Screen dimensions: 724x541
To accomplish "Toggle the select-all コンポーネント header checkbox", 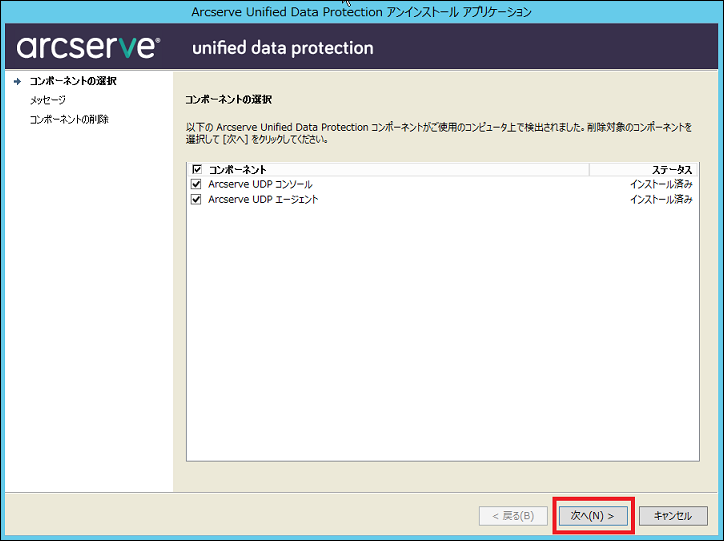I will click(x=197, y=169).
